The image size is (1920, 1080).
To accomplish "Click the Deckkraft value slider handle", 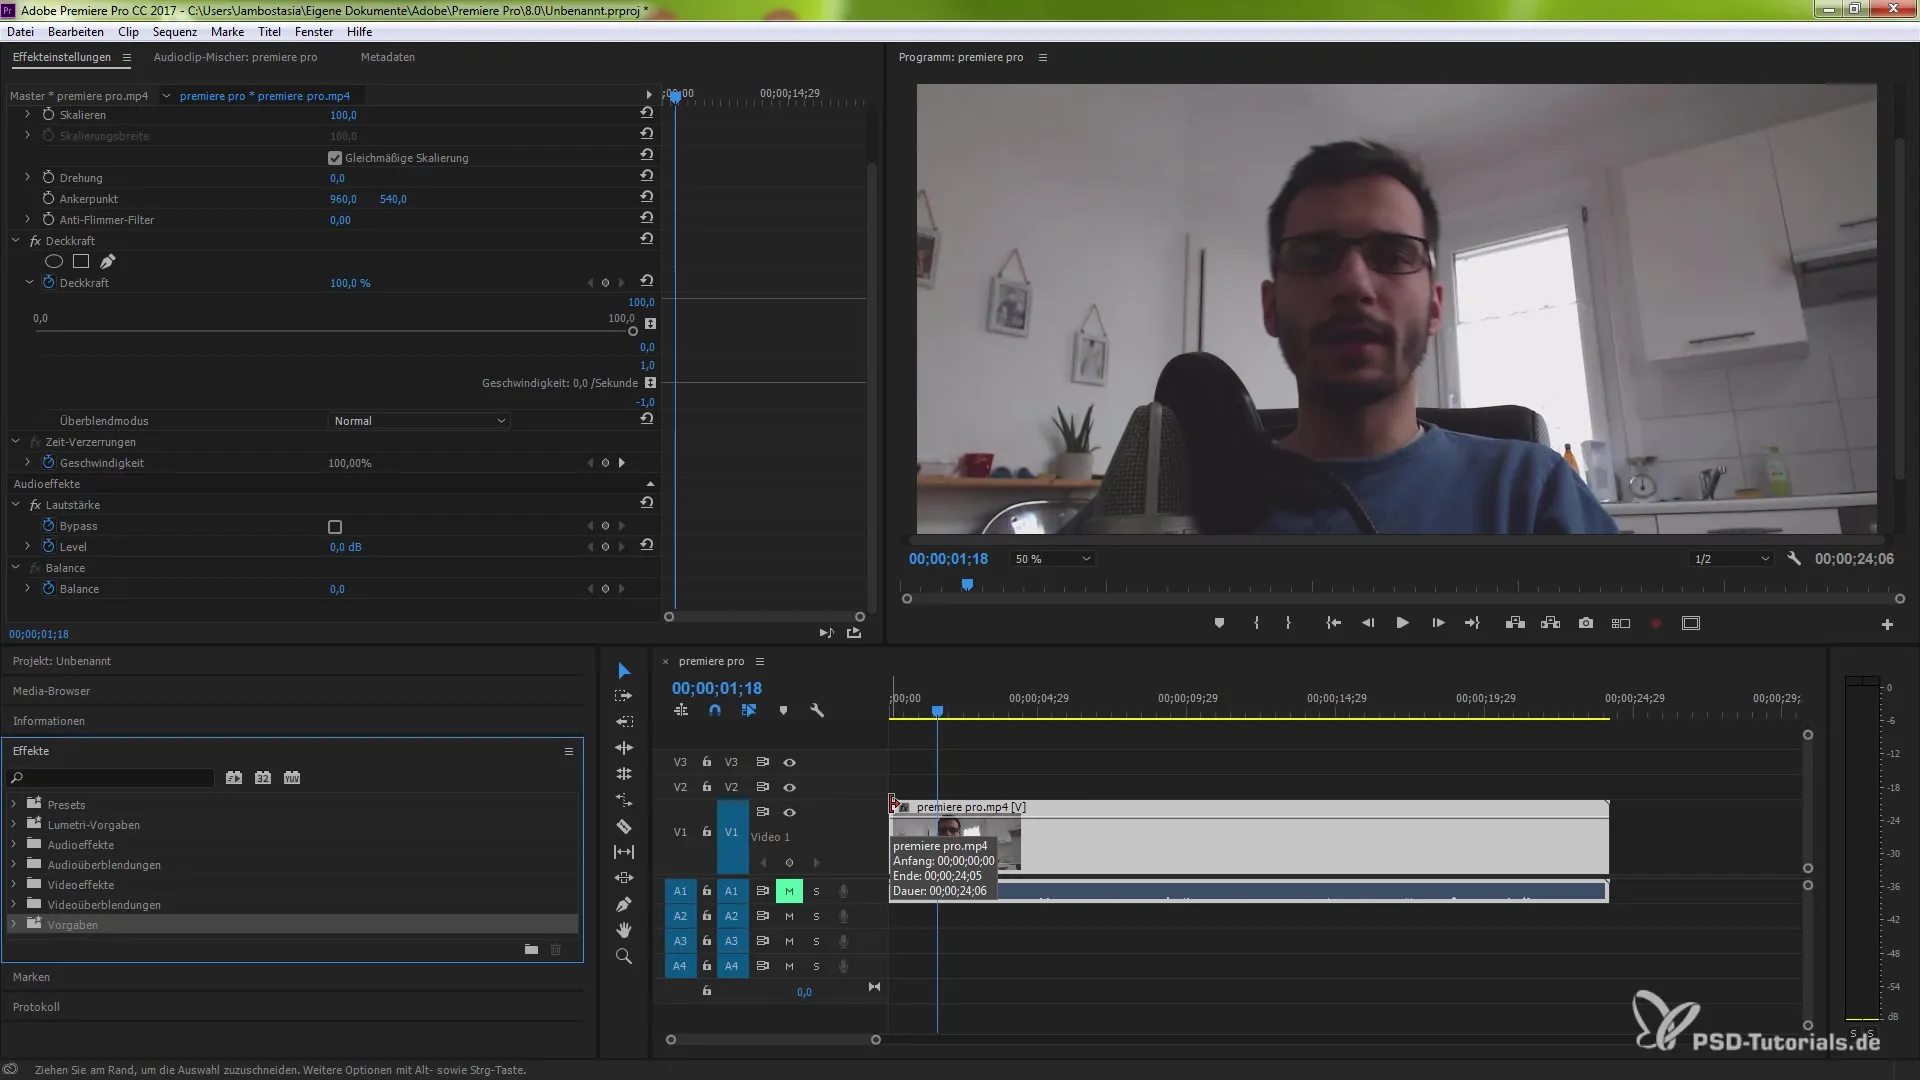I will coord(632,331).
